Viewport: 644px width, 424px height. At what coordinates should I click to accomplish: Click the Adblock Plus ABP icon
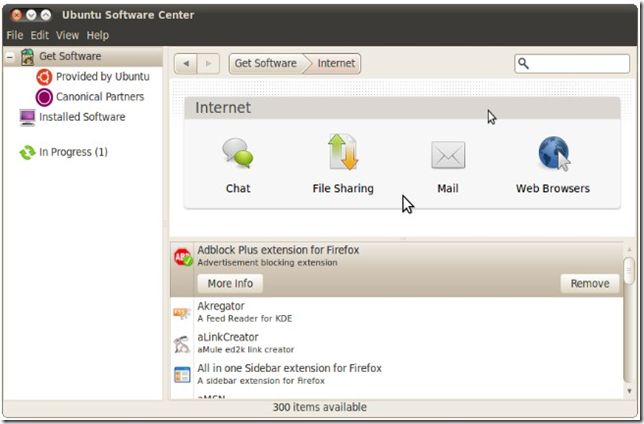pos(182,257)
